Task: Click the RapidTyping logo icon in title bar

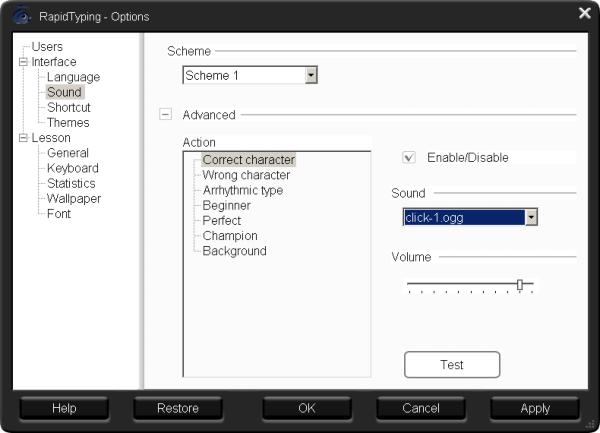Action: click(21, 16)
